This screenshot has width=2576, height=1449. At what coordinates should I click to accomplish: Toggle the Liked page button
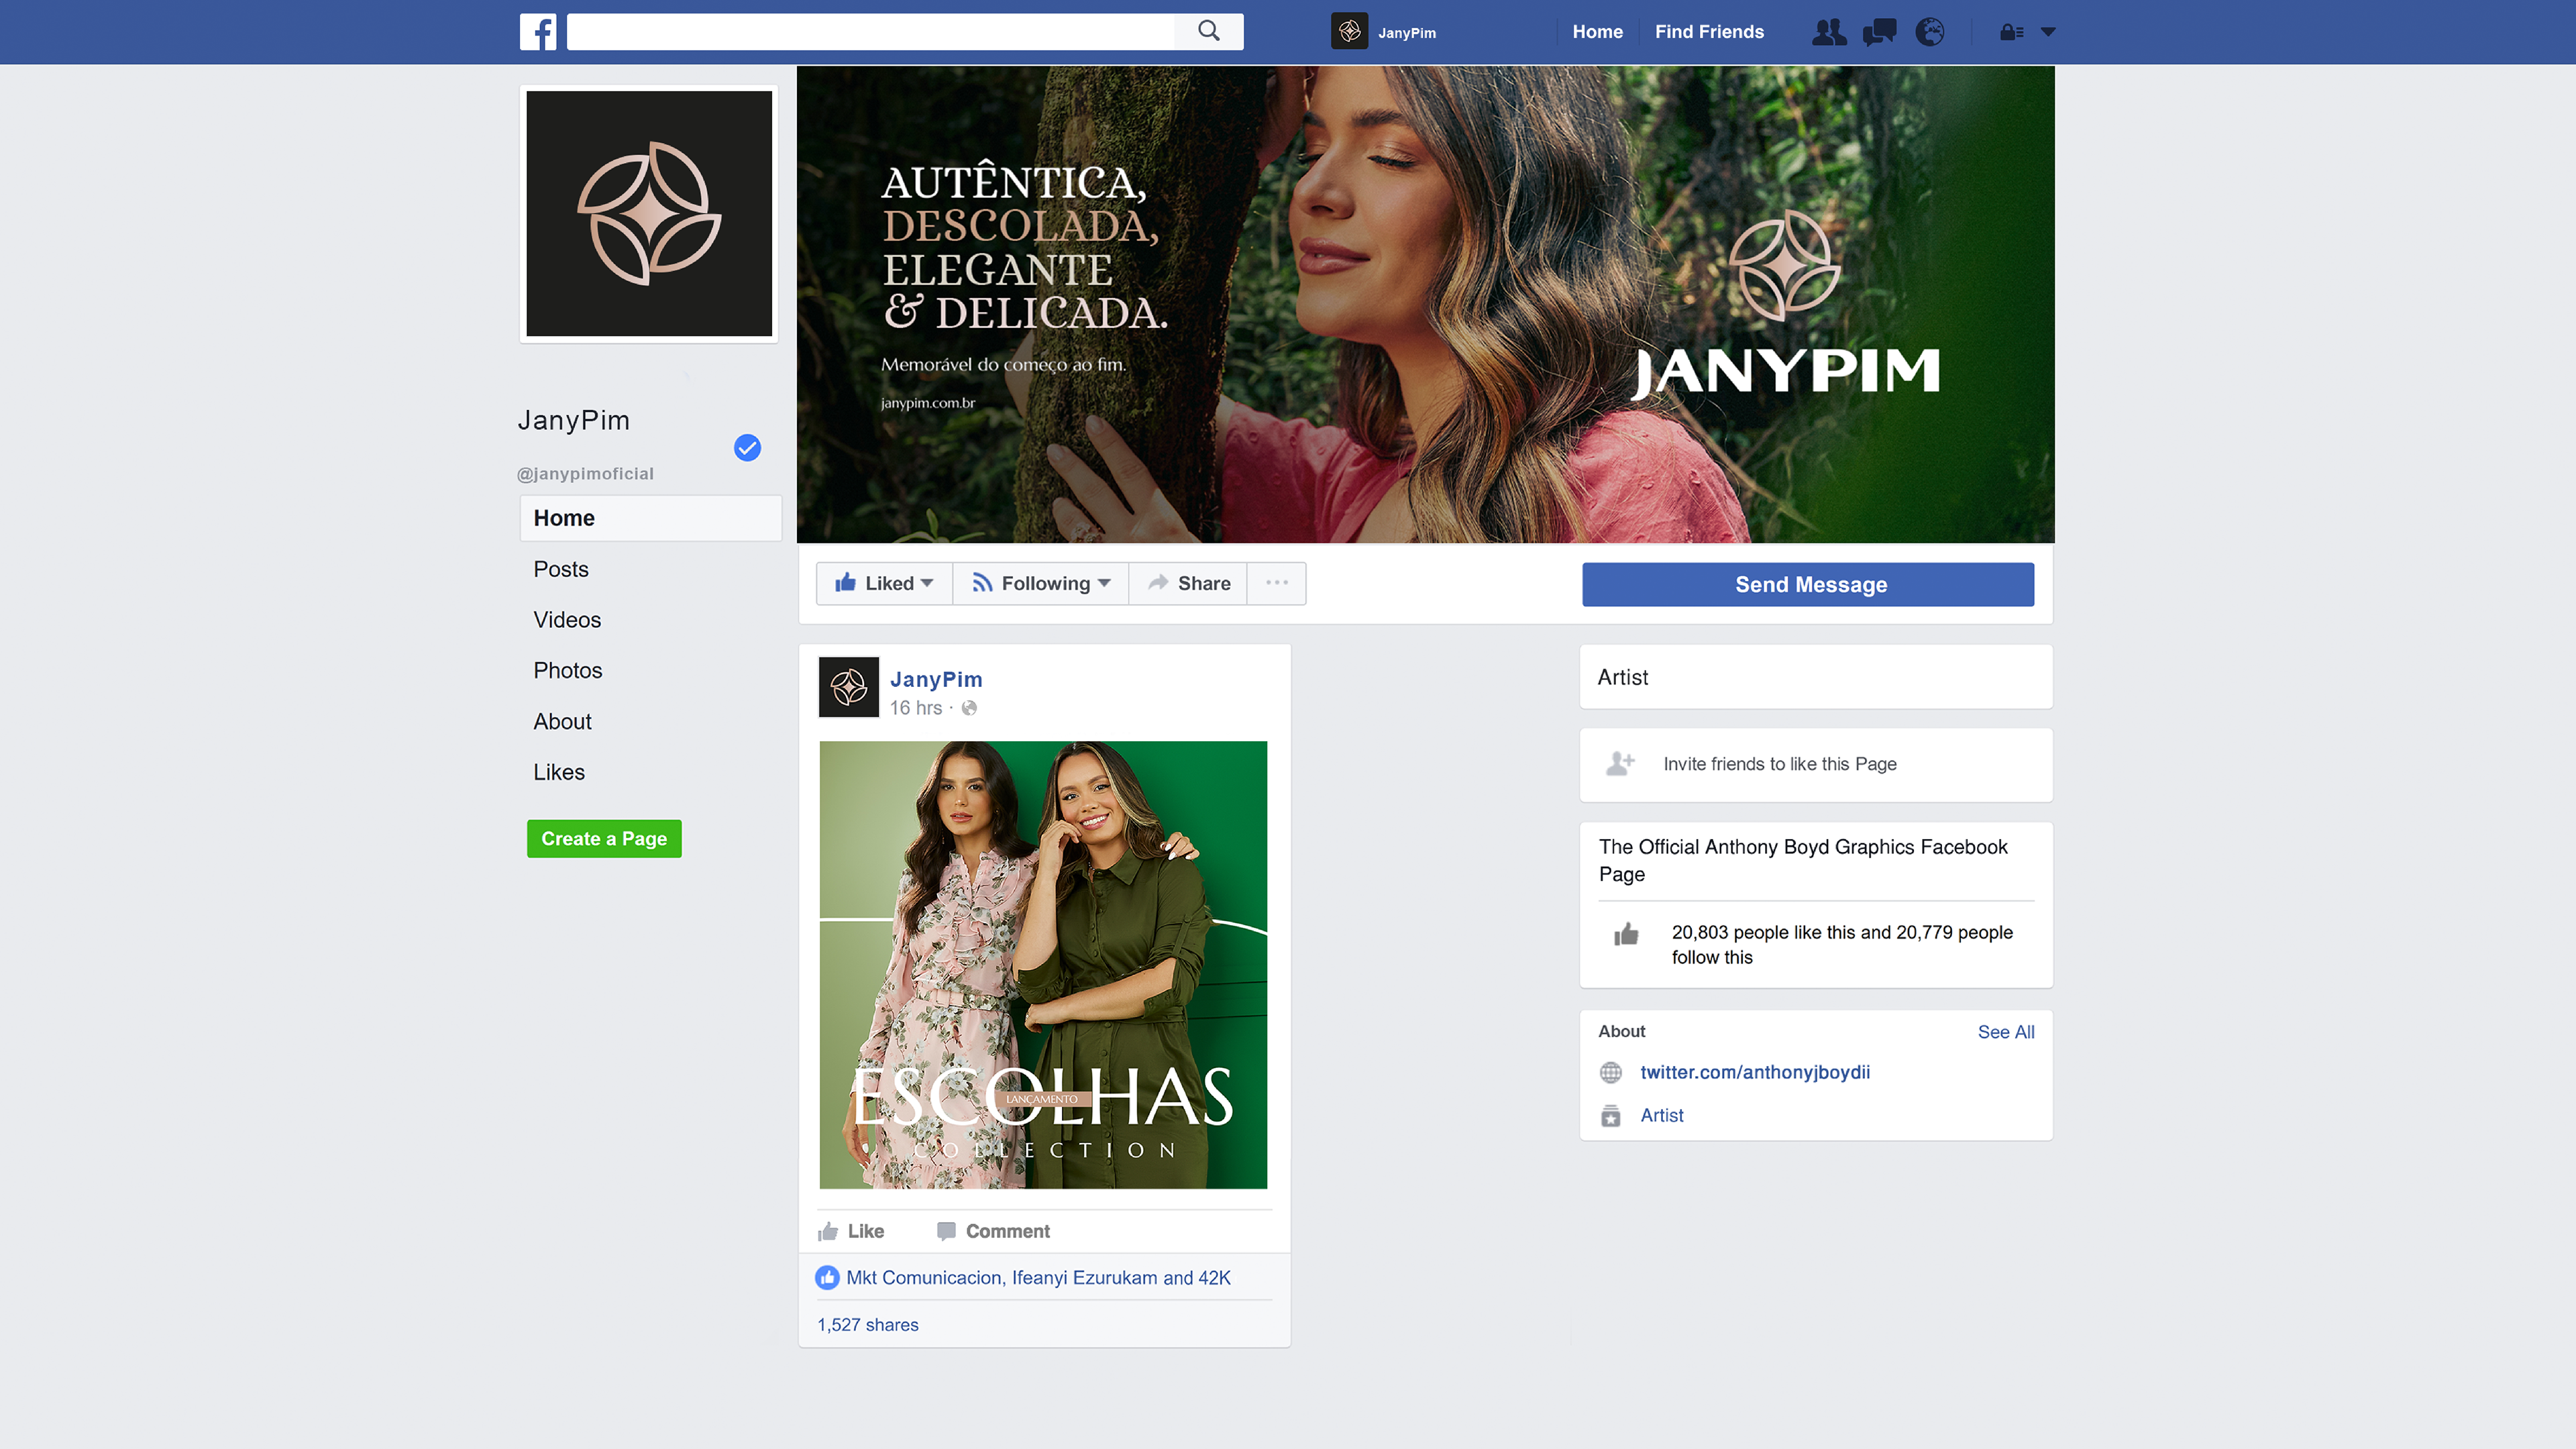pos(884,583)
